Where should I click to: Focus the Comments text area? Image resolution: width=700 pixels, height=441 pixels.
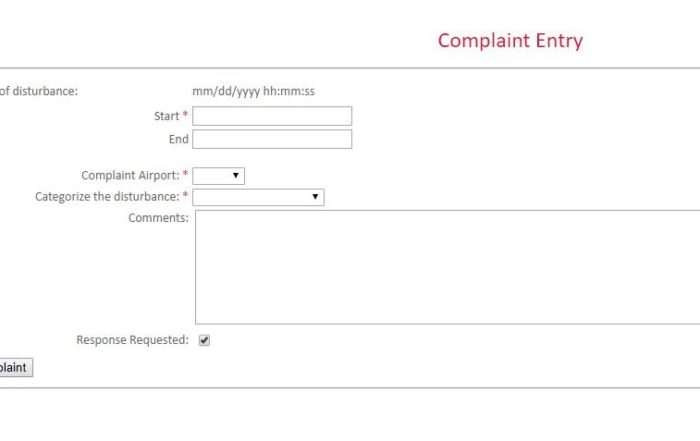(x=447, y=266)
